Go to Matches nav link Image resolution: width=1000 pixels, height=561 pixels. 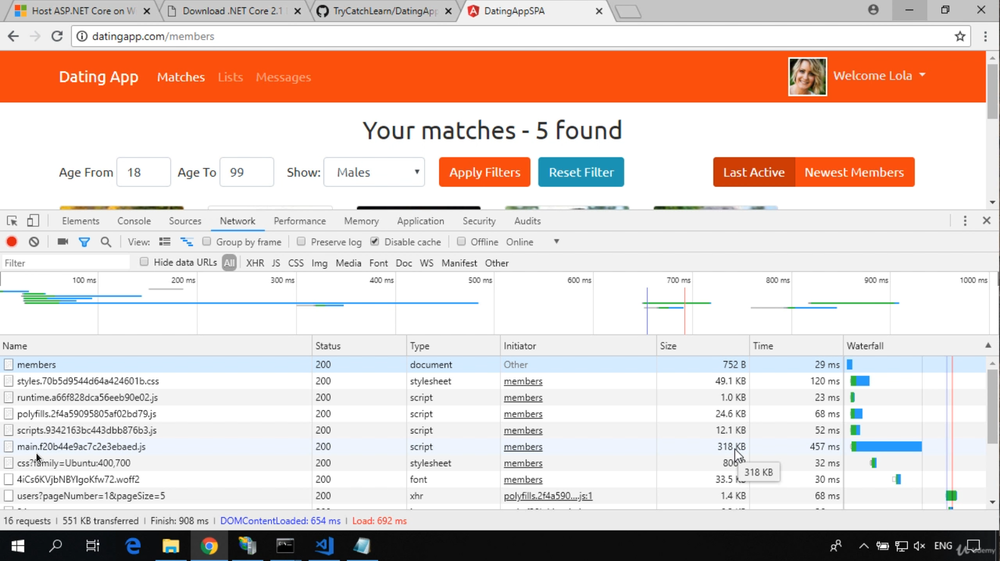(x=181, y=77)
